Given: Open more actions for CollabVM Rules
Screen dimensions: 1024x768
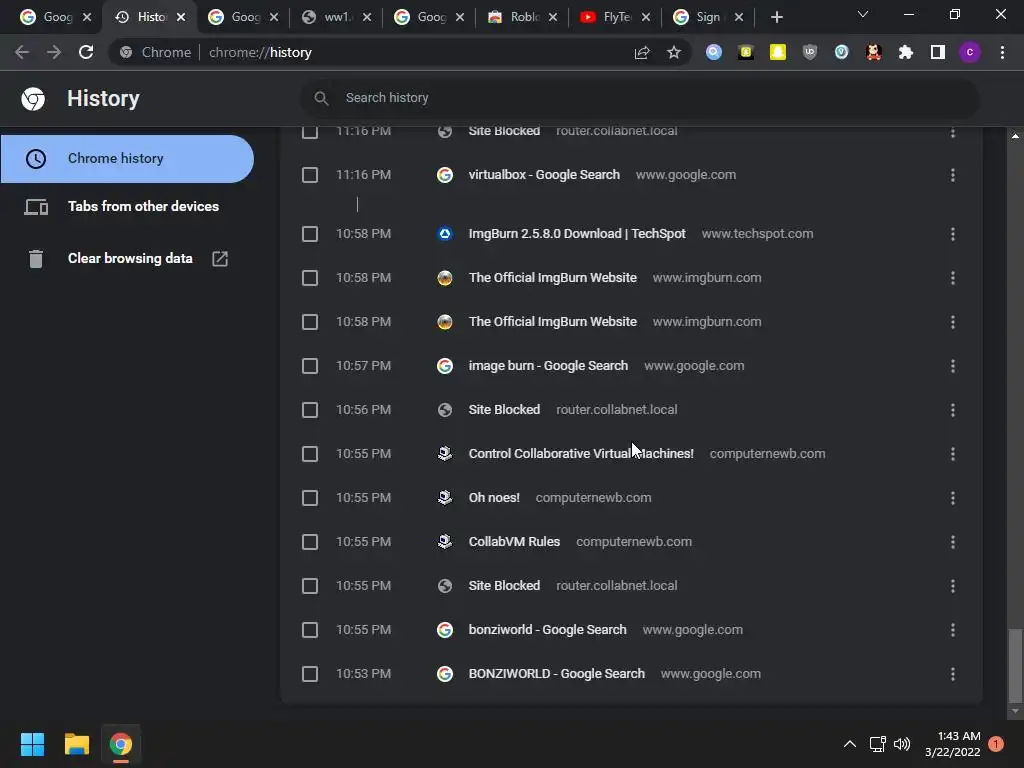Looking at the screenshot, I should (953, 542).
